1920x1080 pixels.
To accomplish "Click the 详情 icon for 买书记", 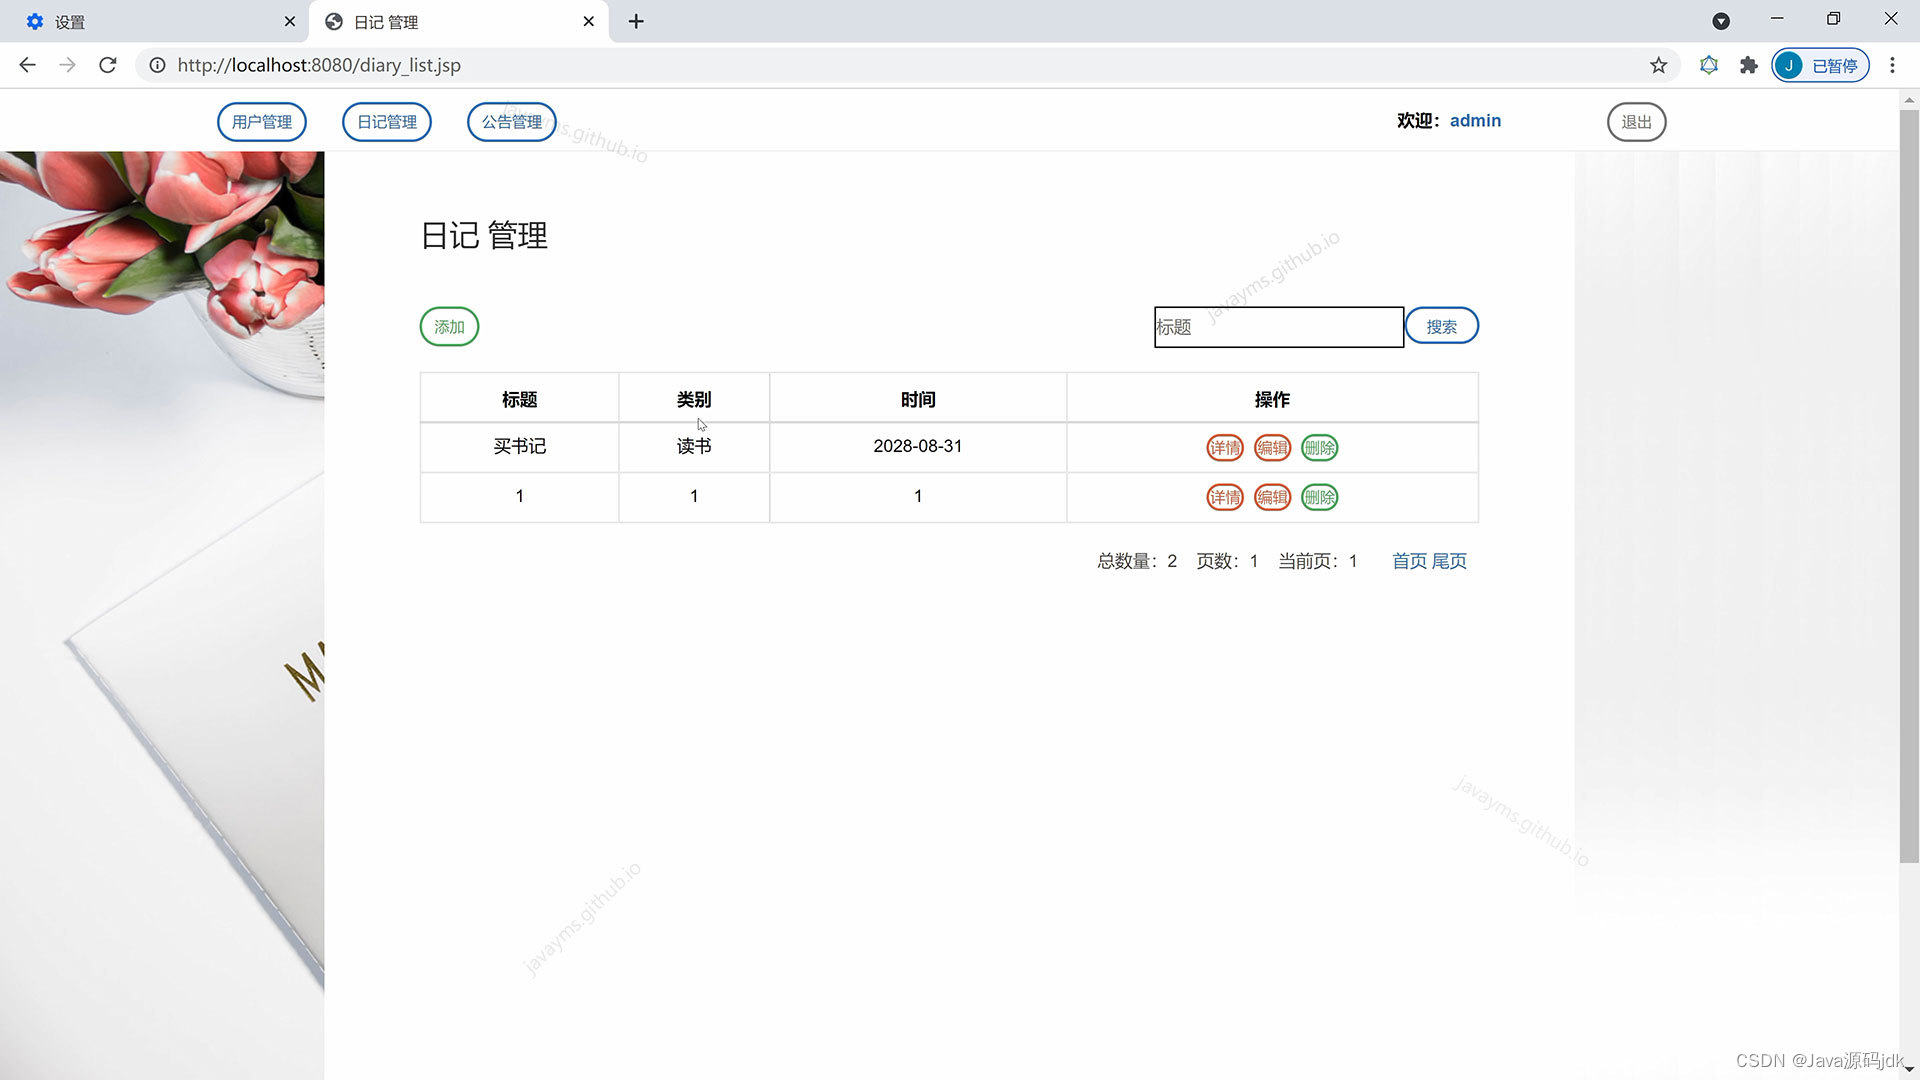I will click(1222, 447).
